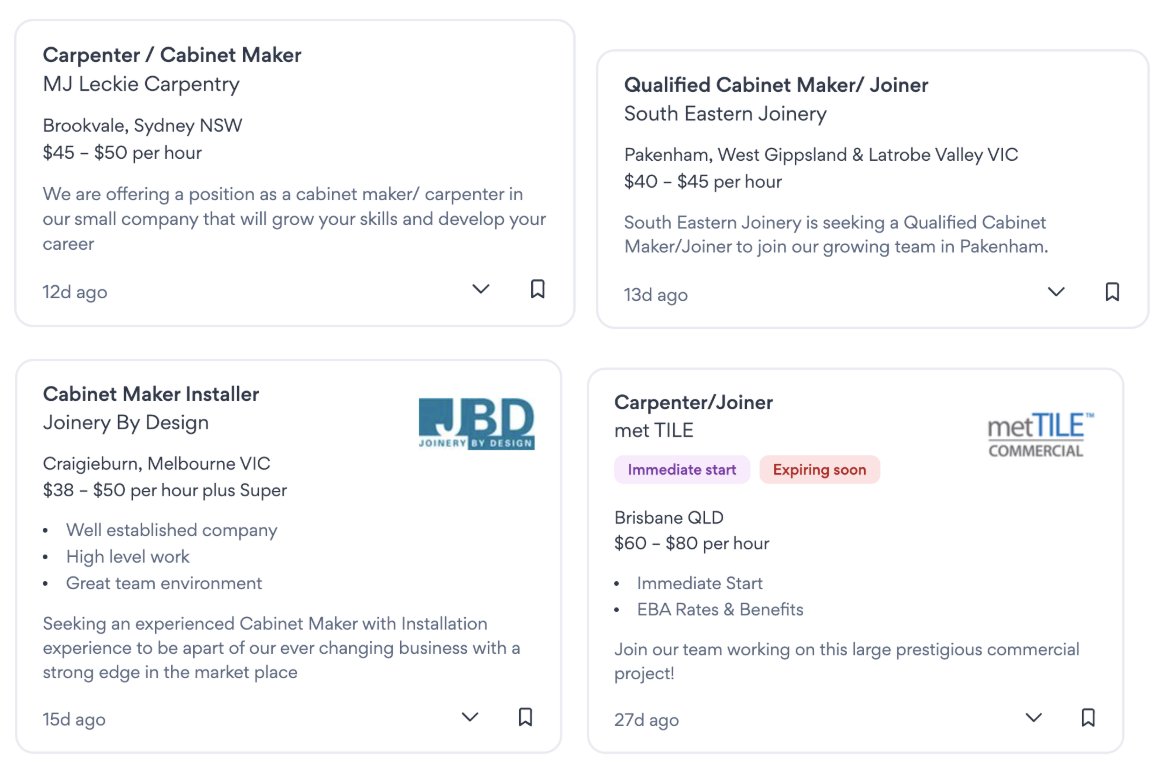The image size is (1166, 774).
Task: Expand the South Eastern Joinery job details
Action: pyautogui.click(x=1056, y=292)
